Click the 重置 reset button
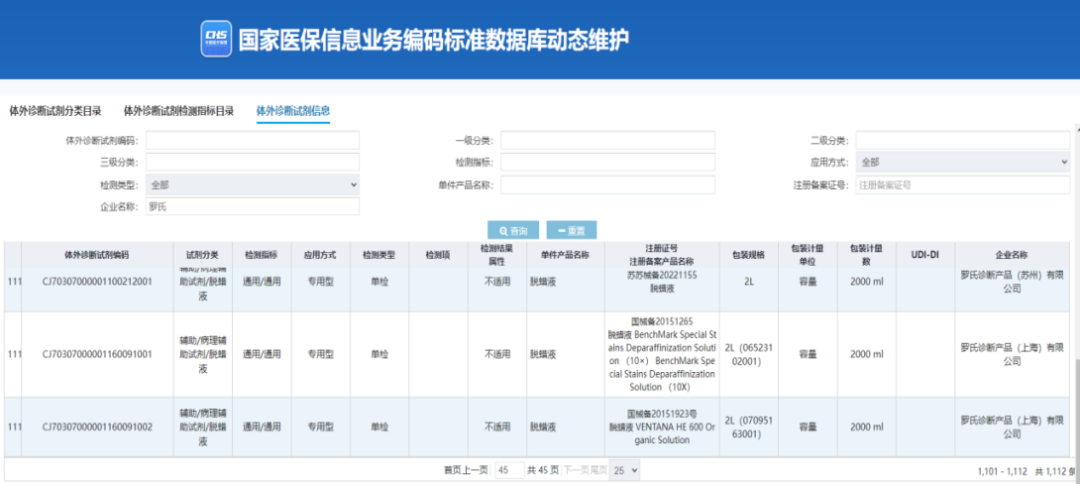Image resolution: width=1080 pixels, height=485 pixels. click(x=572, y=230)
